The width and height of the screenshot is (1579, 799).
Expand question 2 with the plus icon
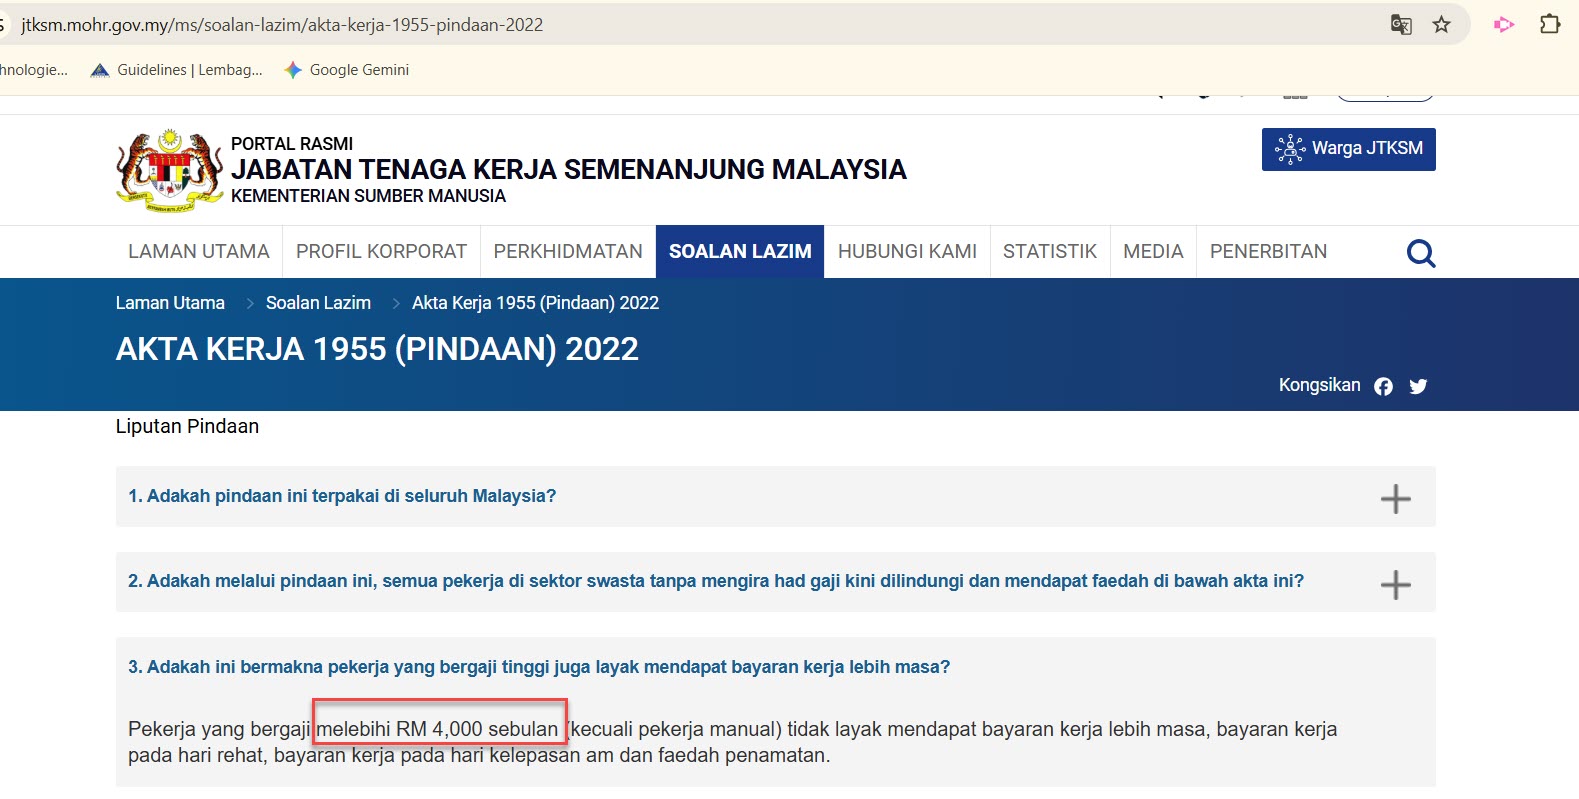1395,584
